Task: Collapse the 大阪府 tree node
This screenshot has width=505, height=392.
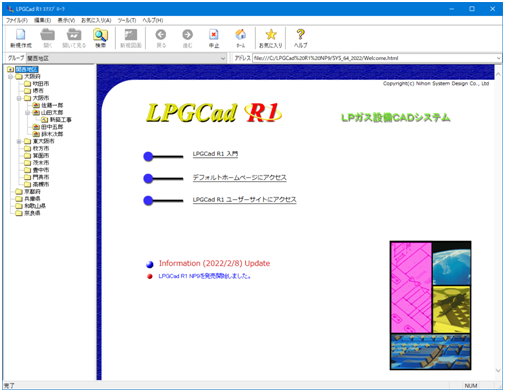Action: coord(10,77)
